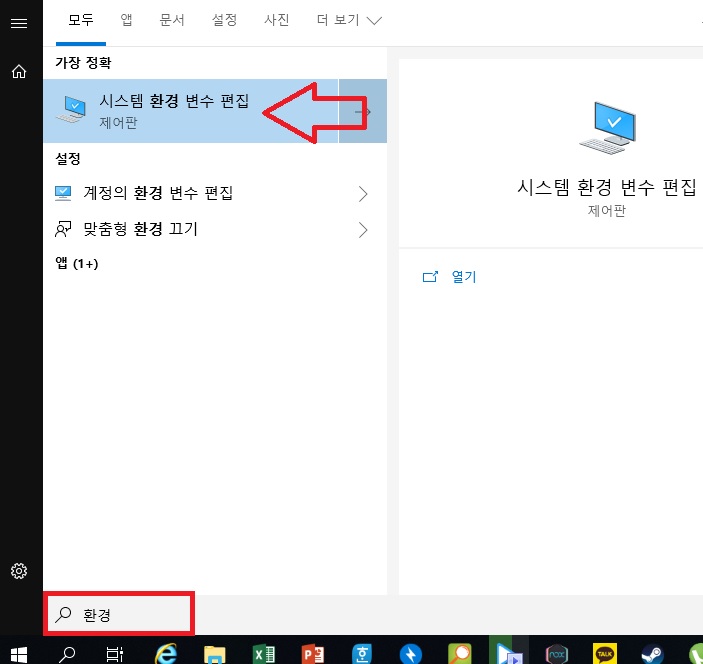Click the 설정 section header in the results
Screen dimensions: 703x664
68,158
